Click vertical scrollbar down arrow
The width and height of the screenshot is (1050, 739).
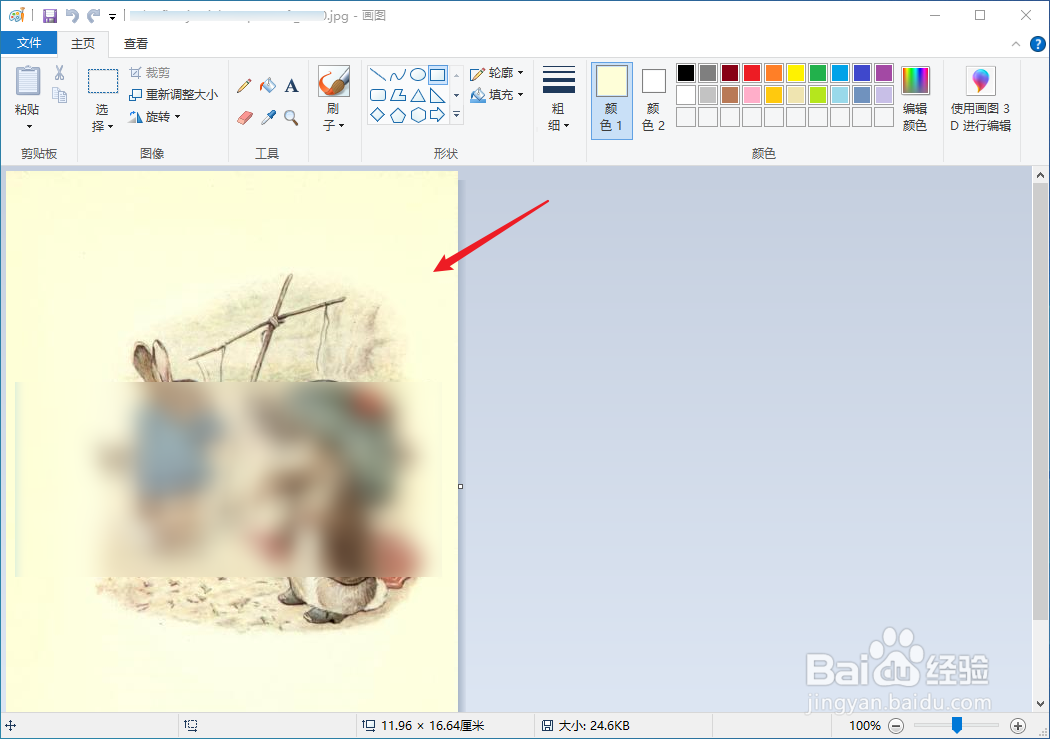pyautogui.click(x=1040, y=704)
